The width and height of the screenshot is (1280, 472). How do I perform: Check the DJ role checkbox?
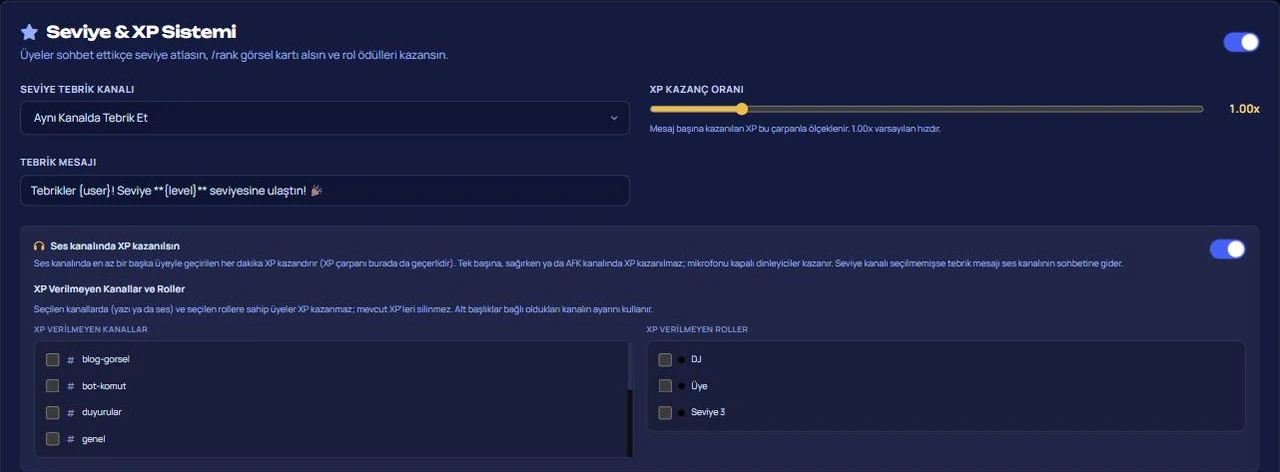(665, 359)
